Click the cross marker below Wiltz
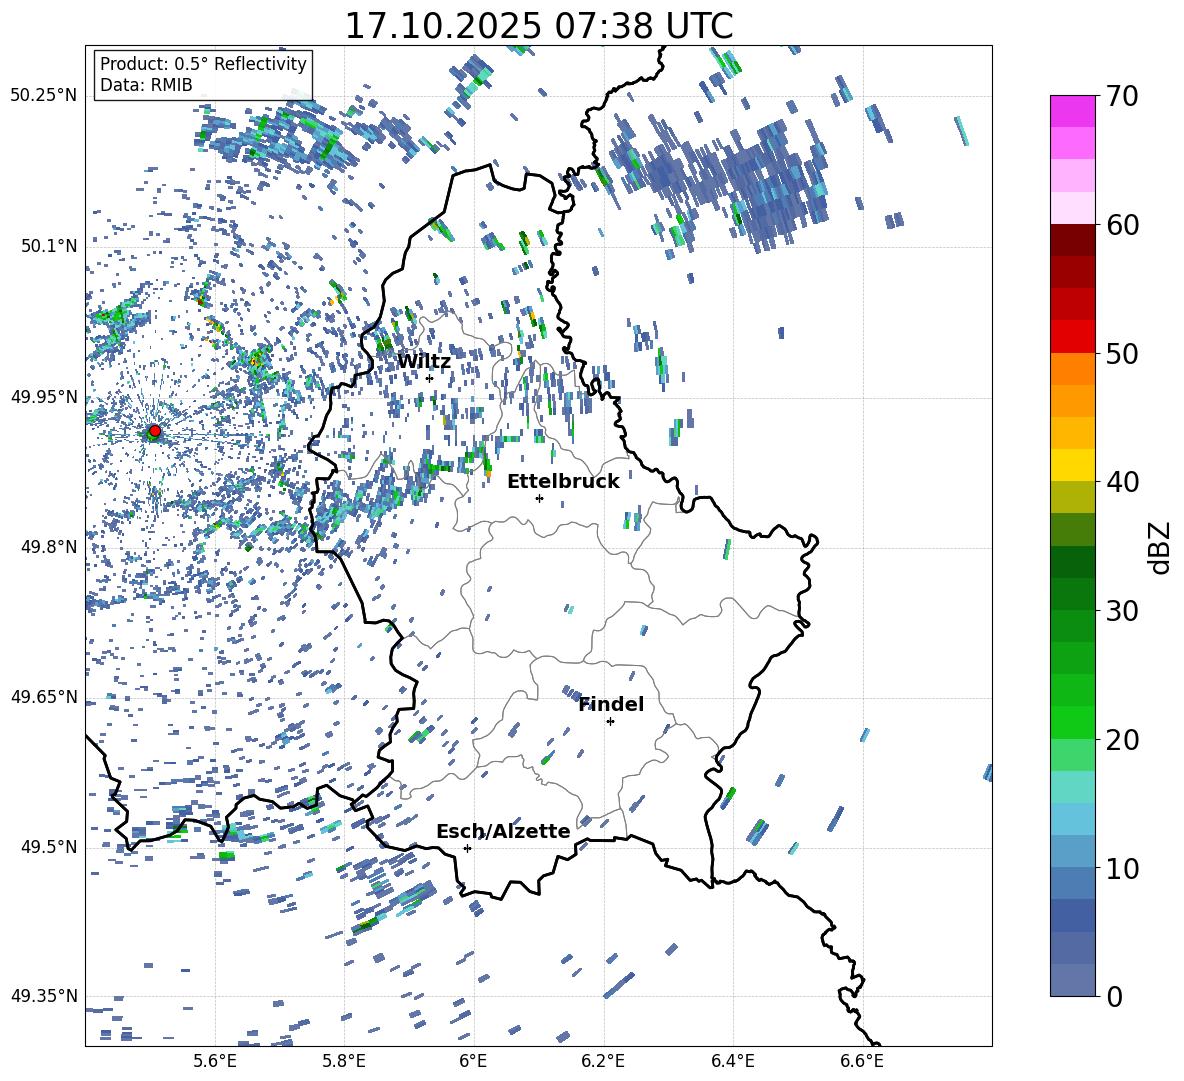The width and height of the screenshot is (1184, 1081). [430, 378]
